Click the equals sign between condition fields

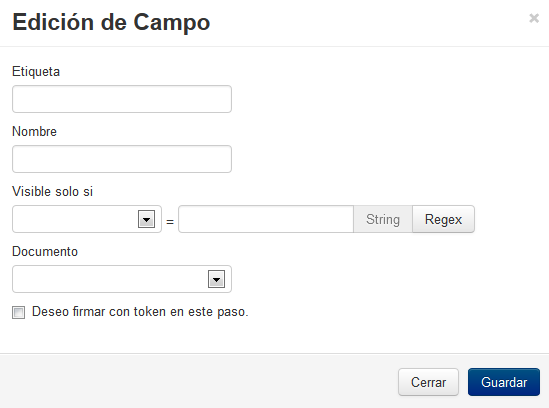click(170, 222)
